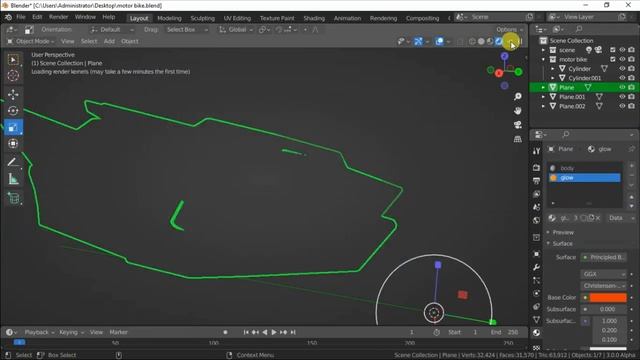
Task: Switch to the Modeling workspace tab
Action: pyautogui.click(x=169, y=18)
